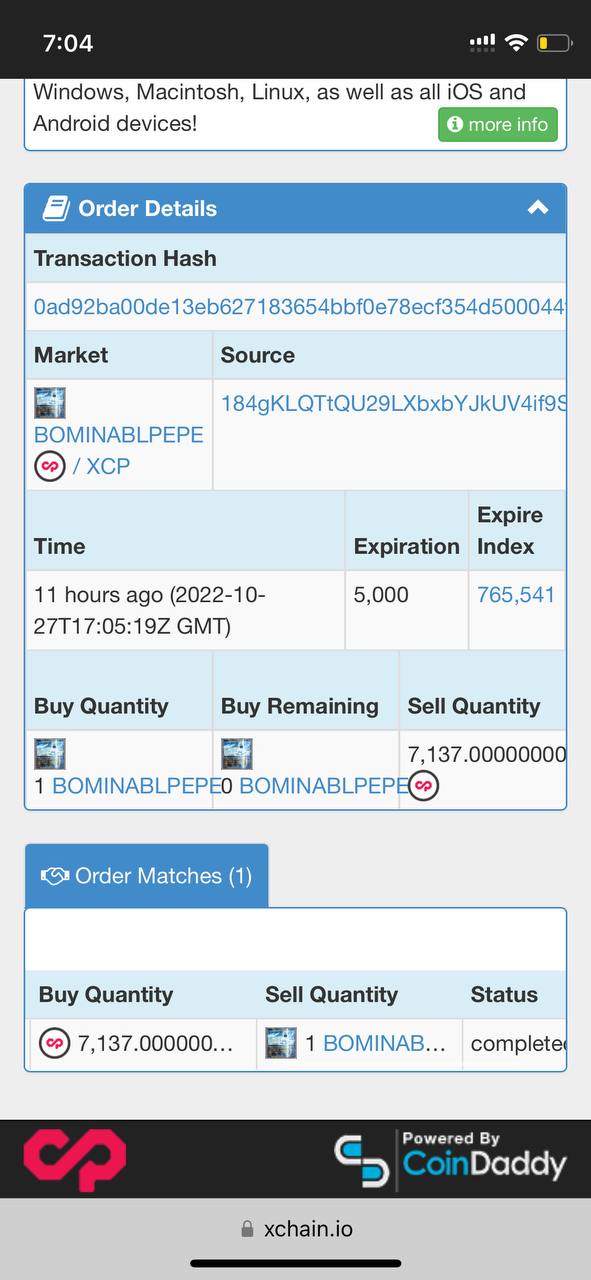The width and height of the screenshot is (591, 1280).
Task: Open the source address 184gKLQT link
Action: (x=393, y=403)
